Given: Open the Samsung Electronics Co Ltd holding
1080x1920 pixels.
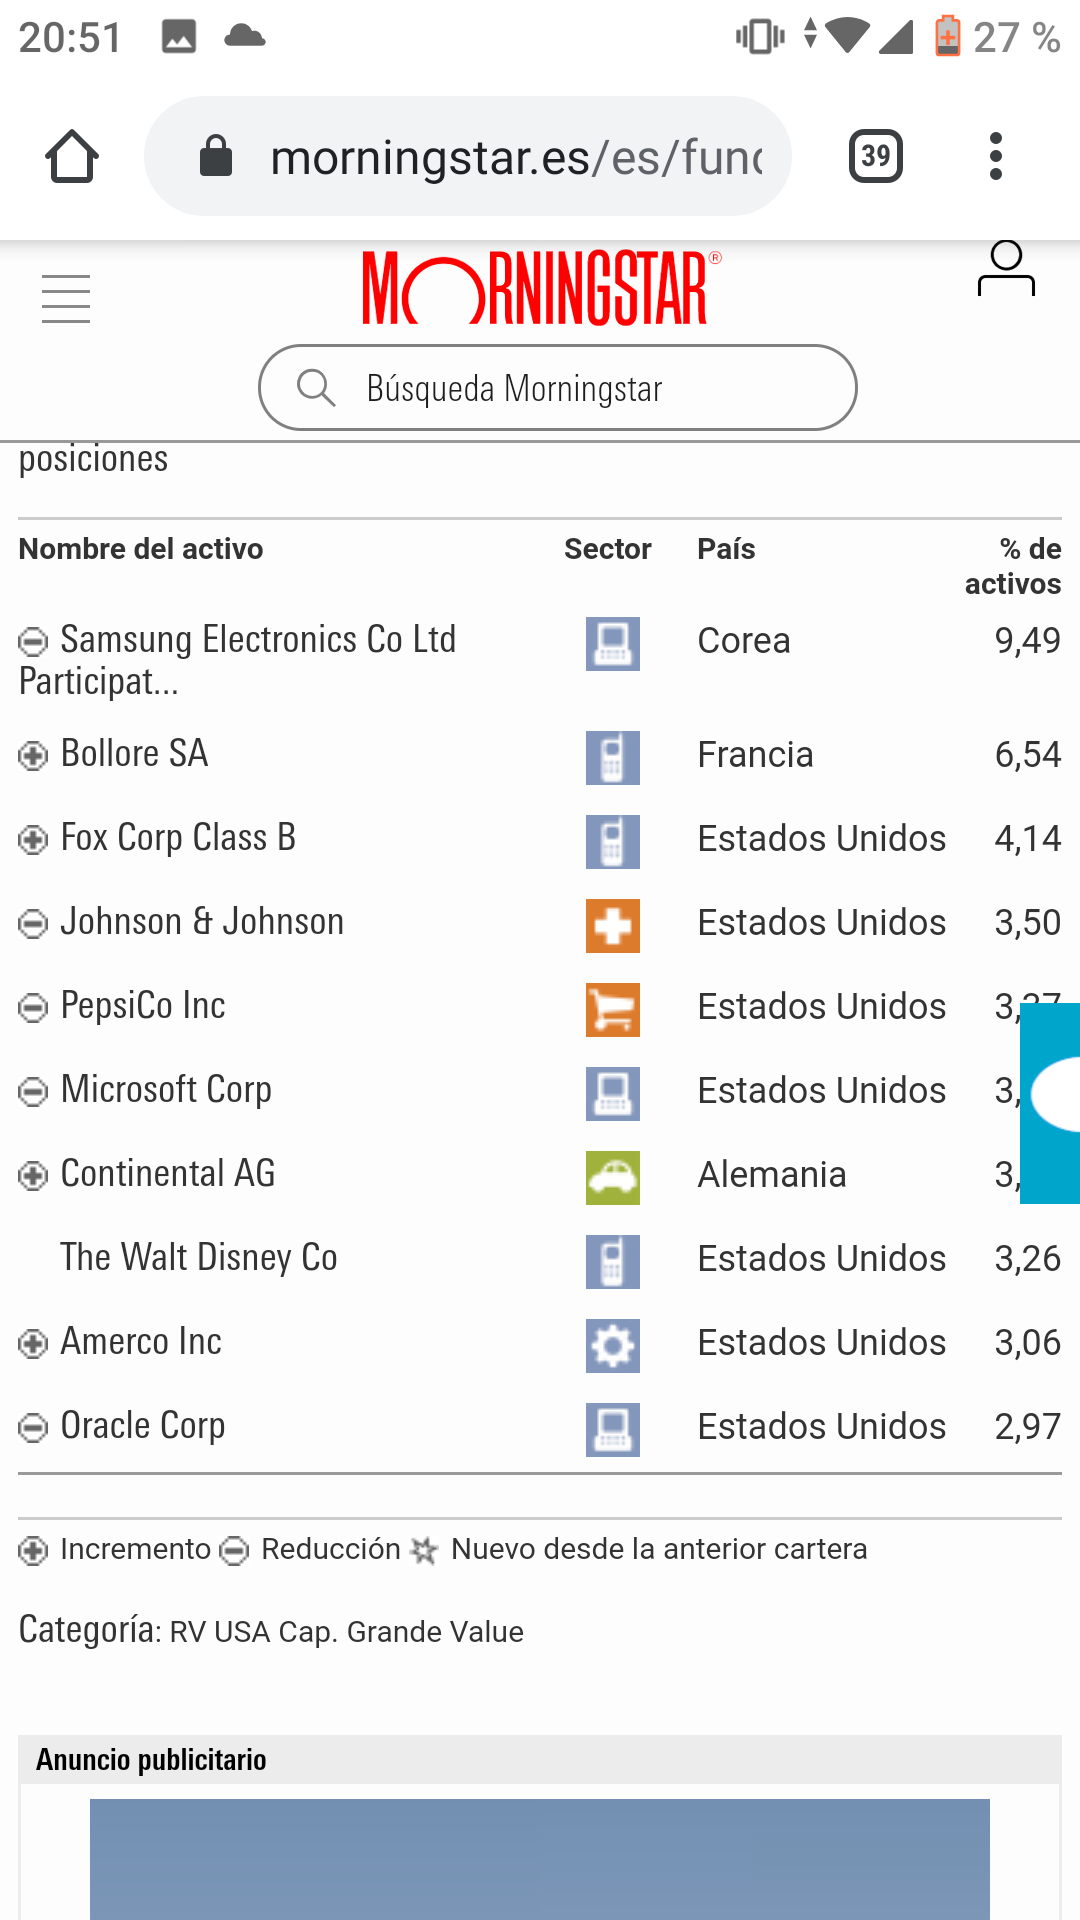Looking at the screenshot, I should 257,640.
